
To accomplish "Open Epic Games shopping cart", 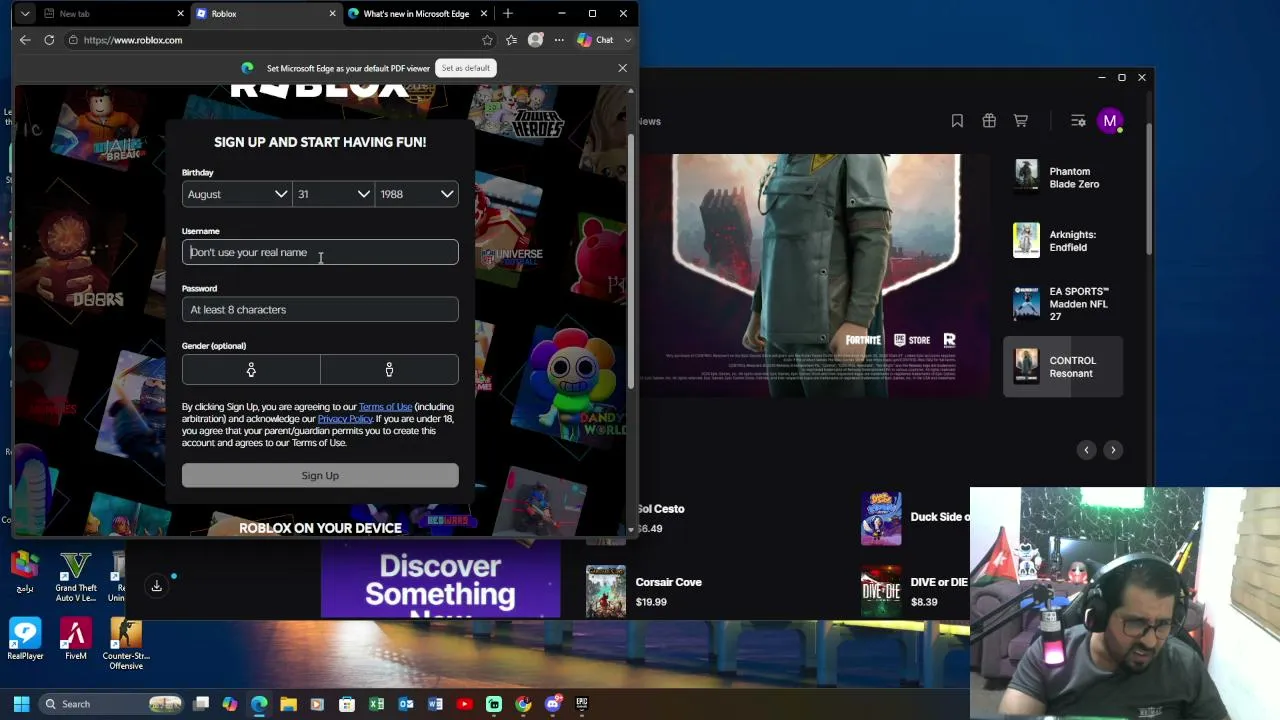I will (1021, 121).
